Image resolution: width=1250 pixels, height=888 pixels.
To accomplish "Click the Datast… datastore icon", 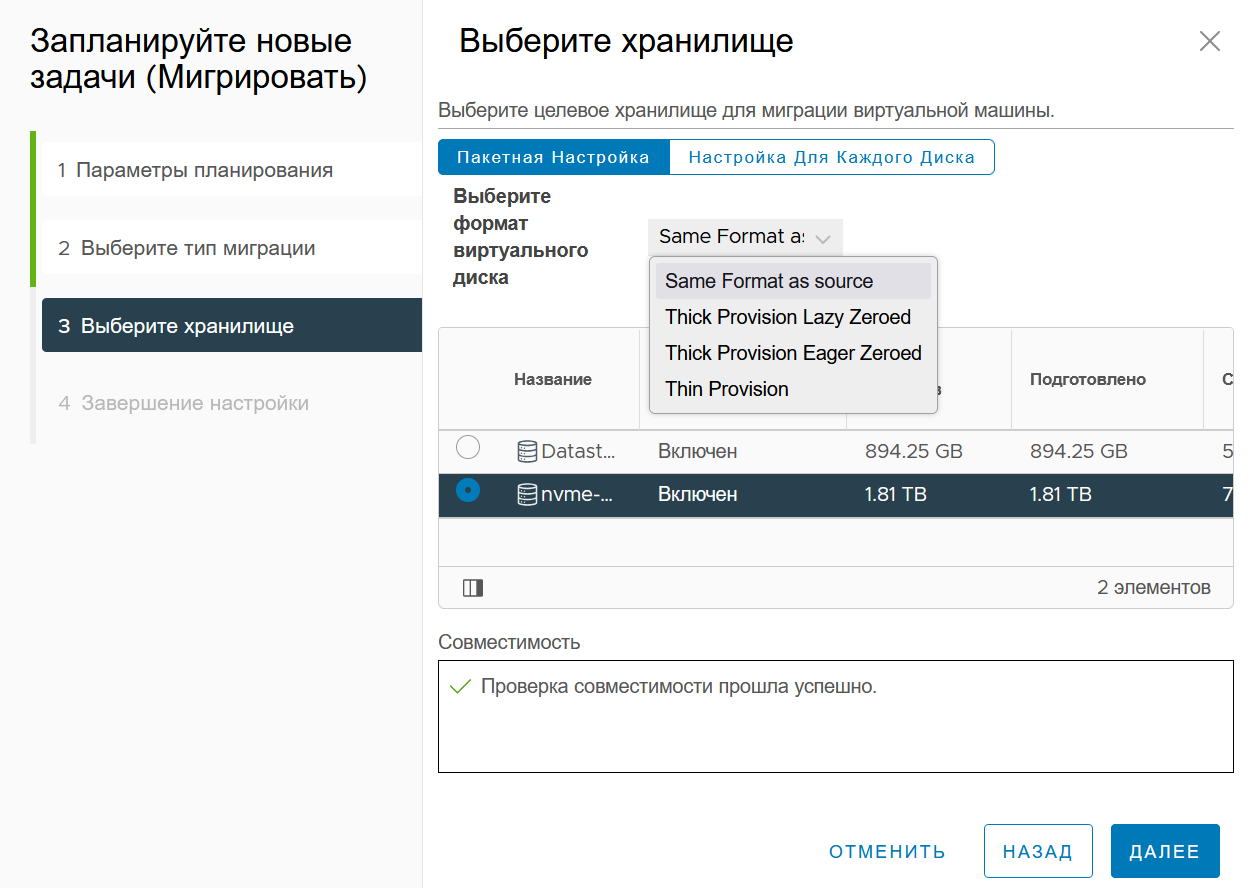I will point(527,452).
